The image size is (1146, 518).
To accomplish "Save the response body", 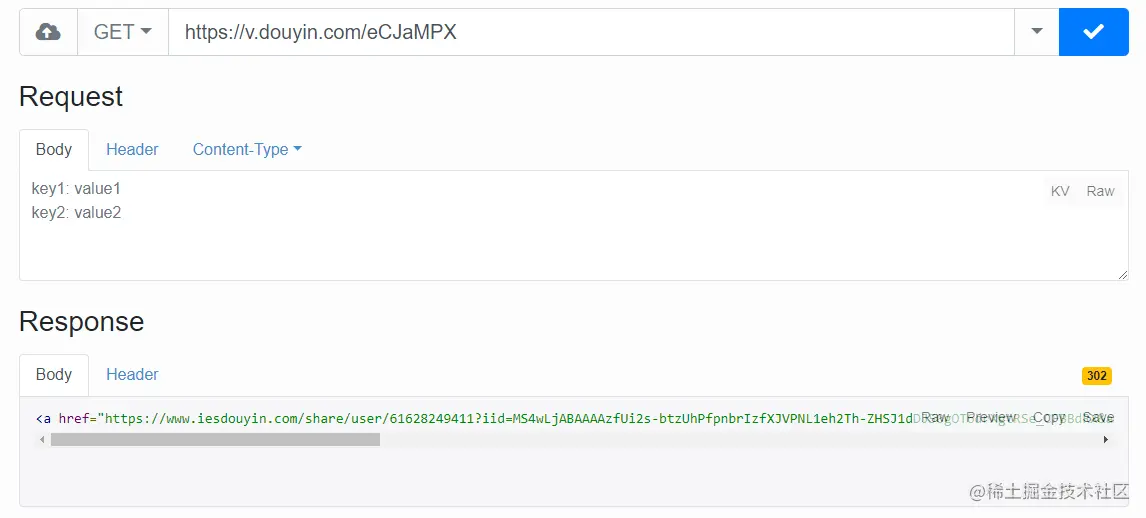I will pyautogui.click(x=1098, y=417).
